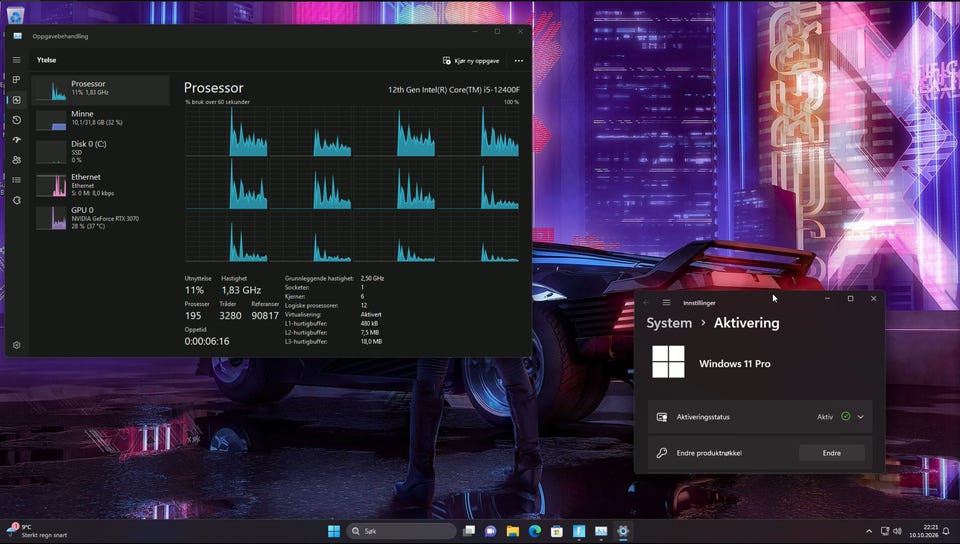
Task: Open Details list icon in Task Manager sidebar
Action: 17,180
